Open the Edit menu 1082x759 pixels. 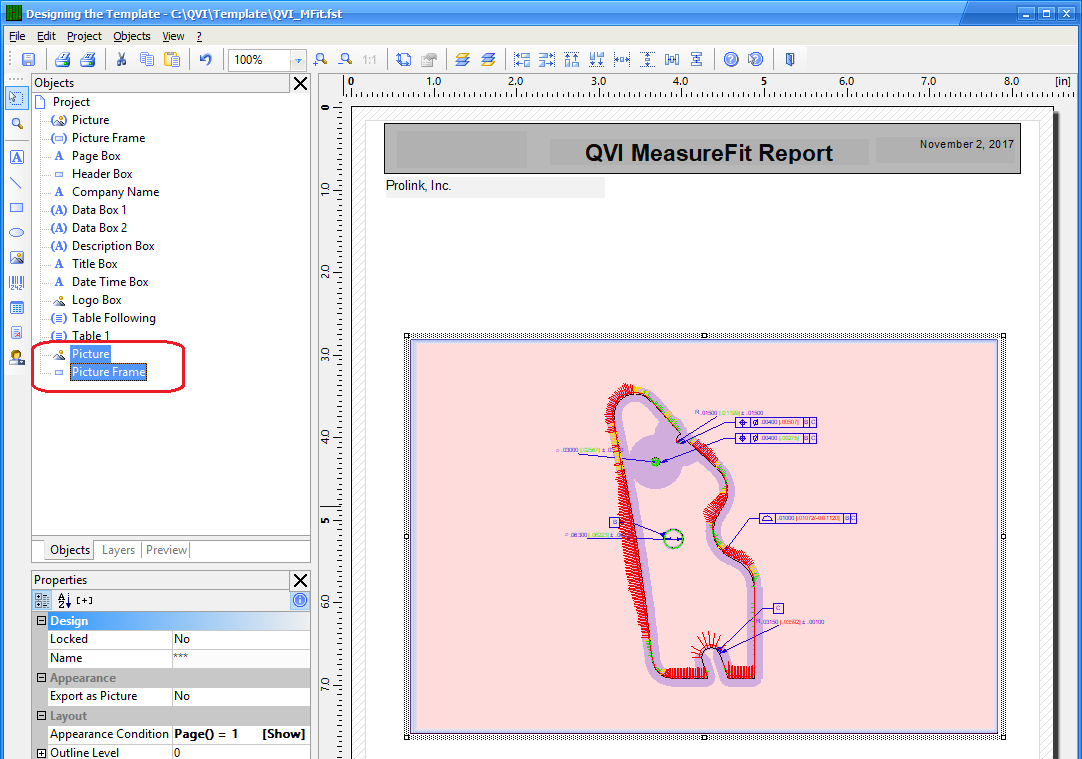46,36
